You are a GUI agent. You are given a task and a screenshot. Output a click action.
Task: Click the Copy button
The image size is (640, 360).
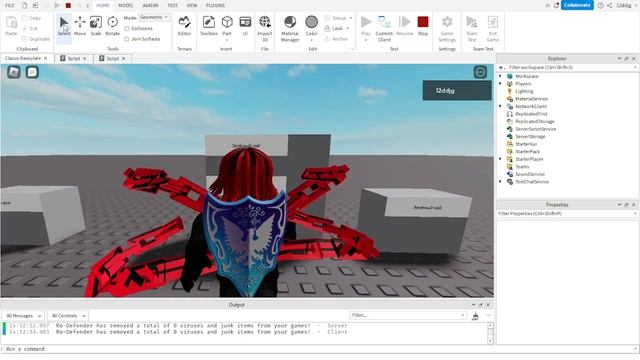[32, 18]
